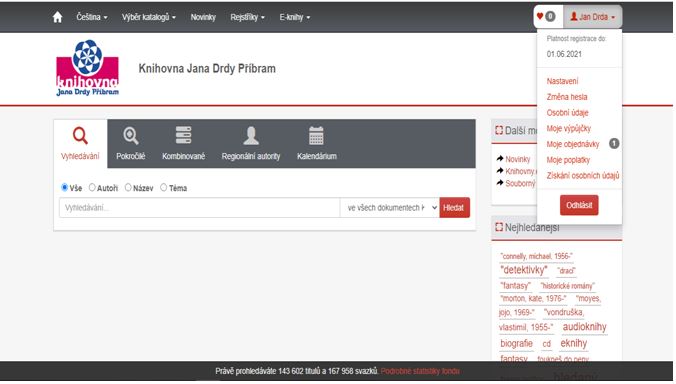Expand the Výběr katalogů menu
676x384 pixels.
point(149,17)
